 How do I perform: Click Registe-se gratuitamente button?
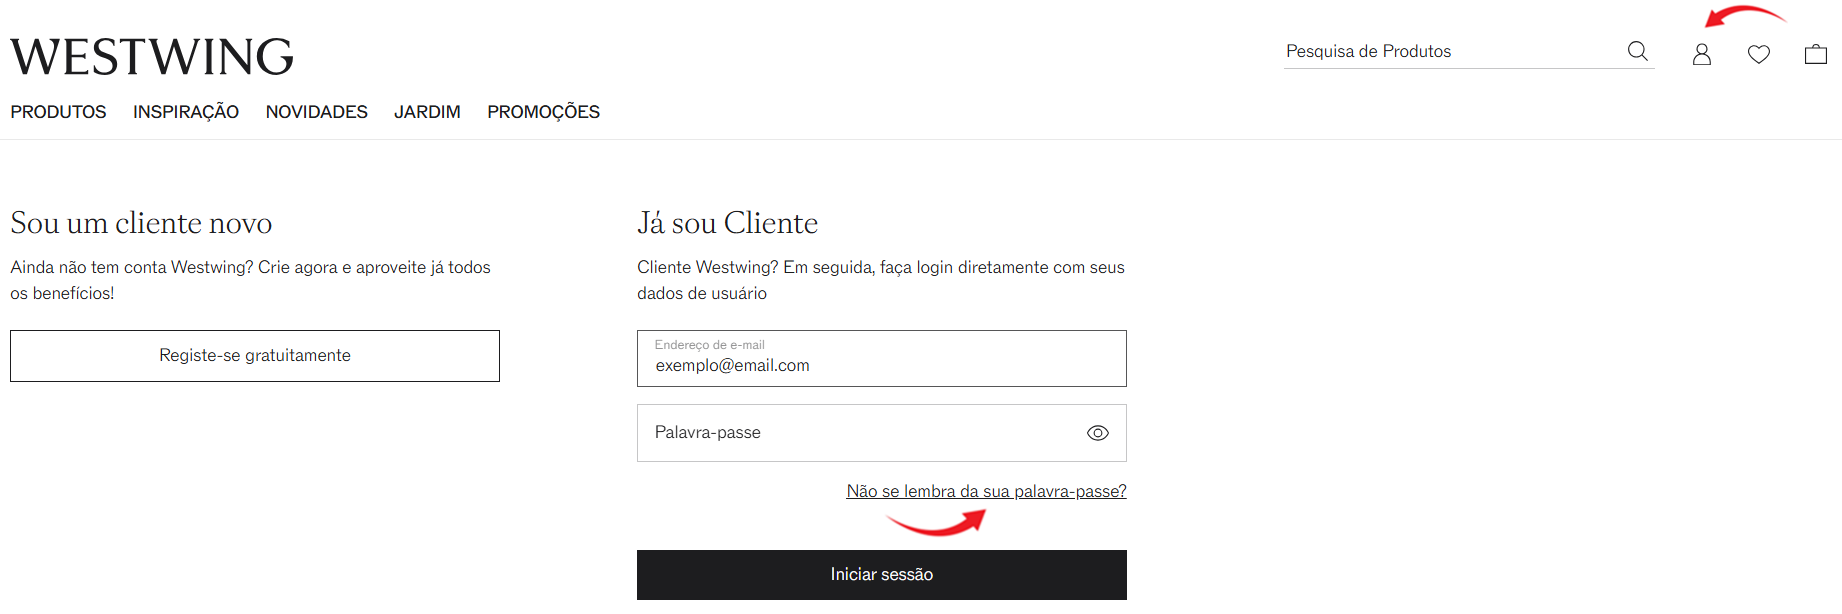tap(255, 356)
